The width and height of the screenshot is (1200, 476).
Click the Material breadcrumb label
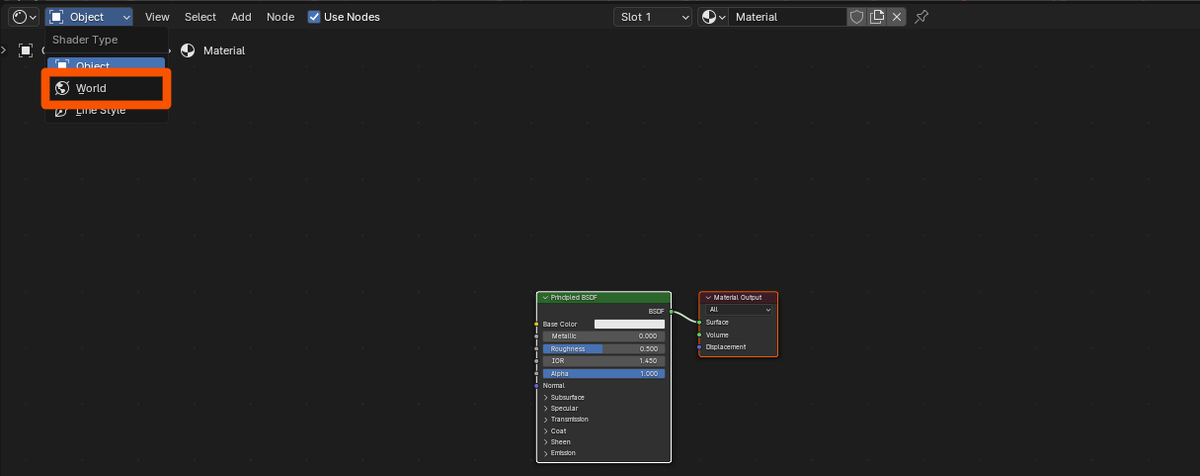tap(224, 50)
